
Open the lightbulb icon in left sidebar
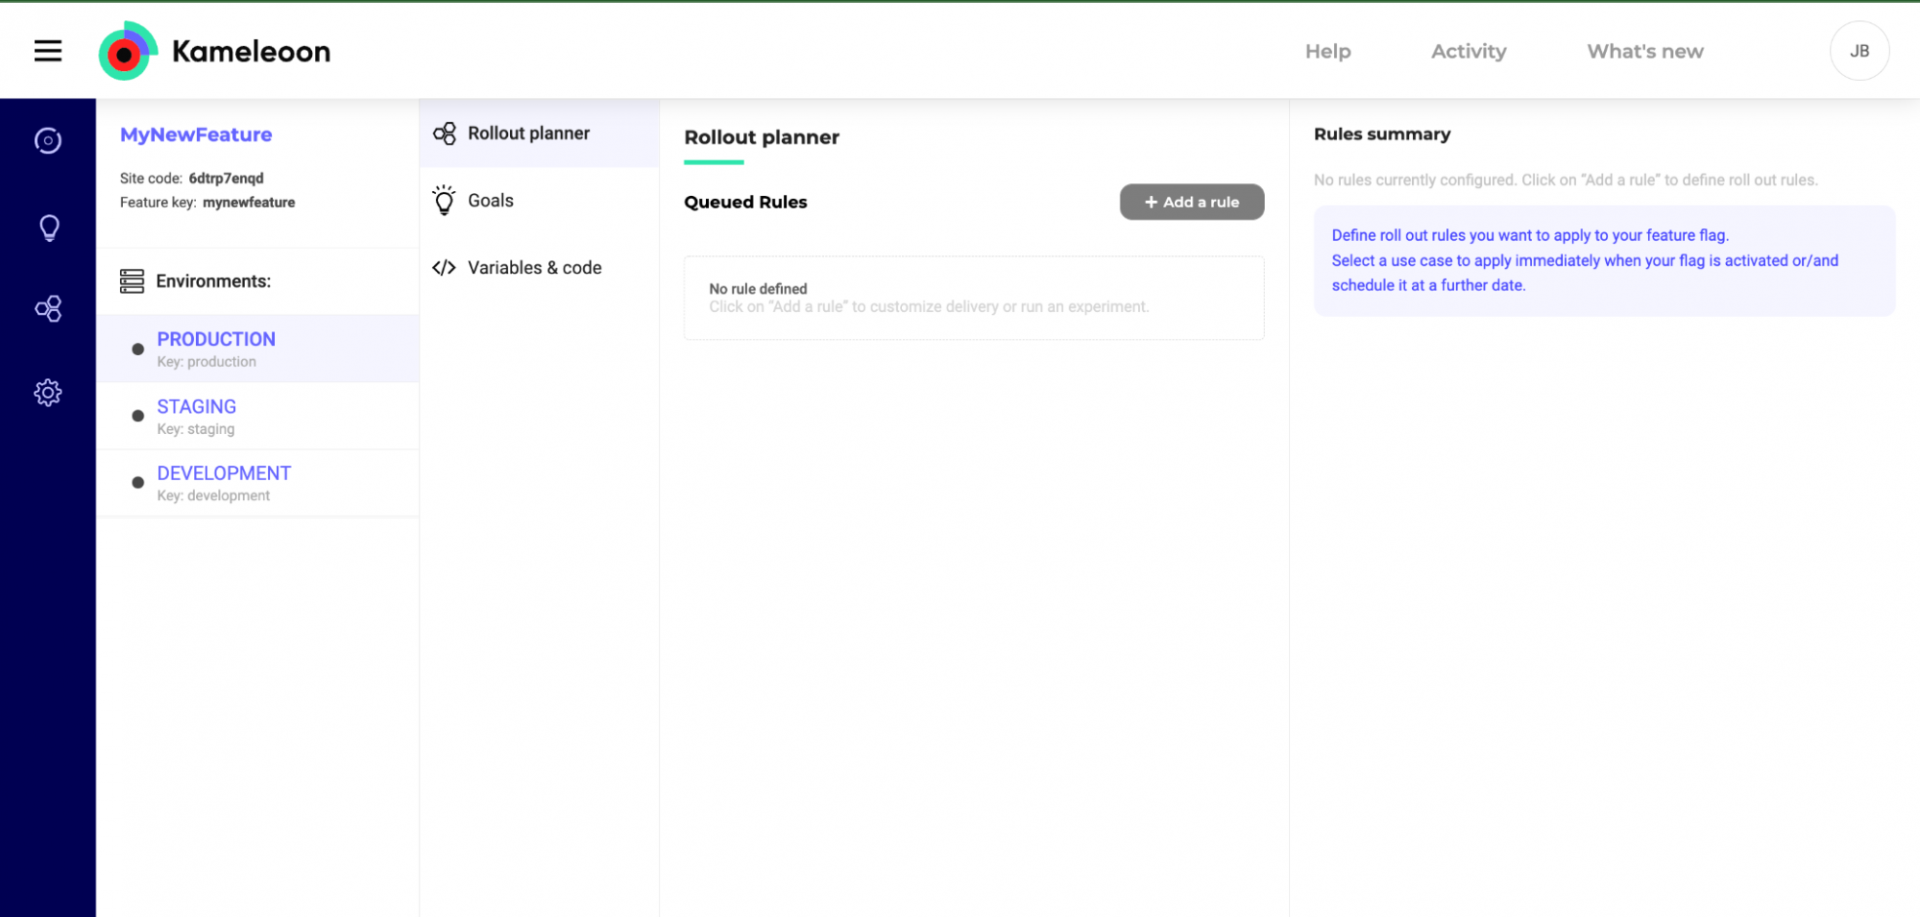point(48,228)
